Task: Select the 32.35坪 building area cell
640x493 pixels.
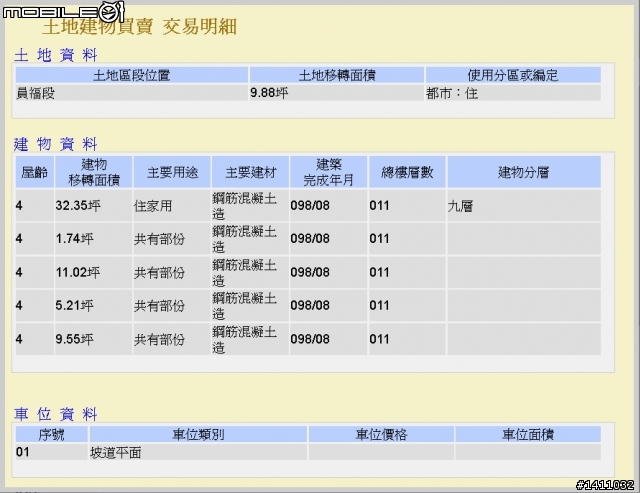Action: (x=93, y=206)
